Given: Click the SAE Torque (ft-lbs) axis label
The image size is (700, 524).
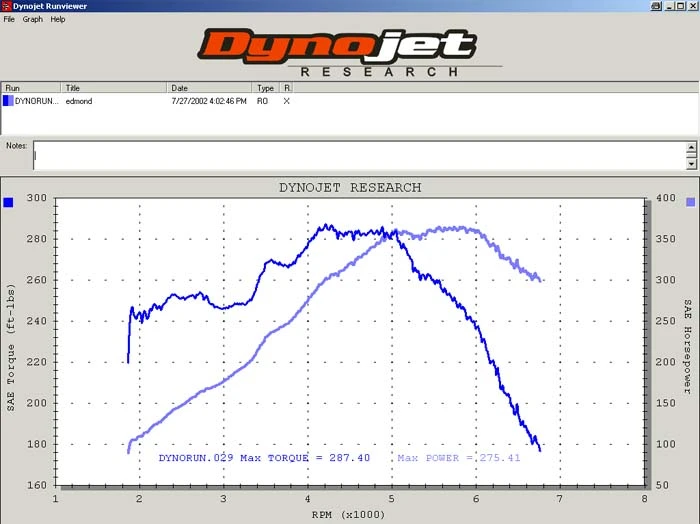Looking at the screenshot, I should (x=11, y=348).
